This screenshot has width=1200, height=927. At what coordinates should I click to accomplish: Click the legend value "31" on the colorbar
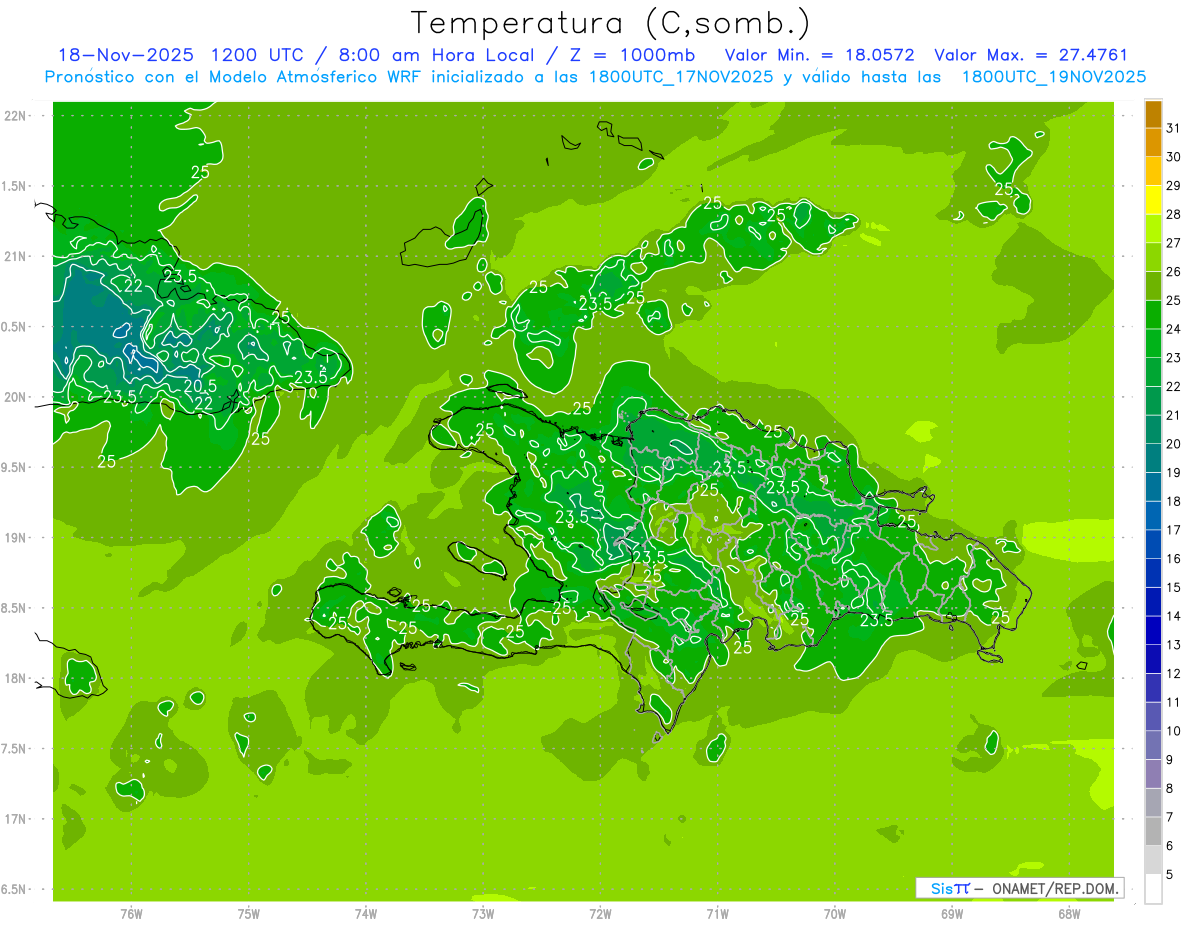1174,128
